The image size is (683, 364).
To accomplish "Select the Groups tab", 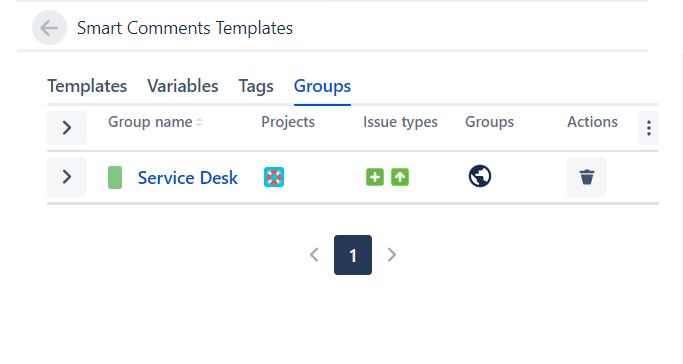I will click(322, 86).
